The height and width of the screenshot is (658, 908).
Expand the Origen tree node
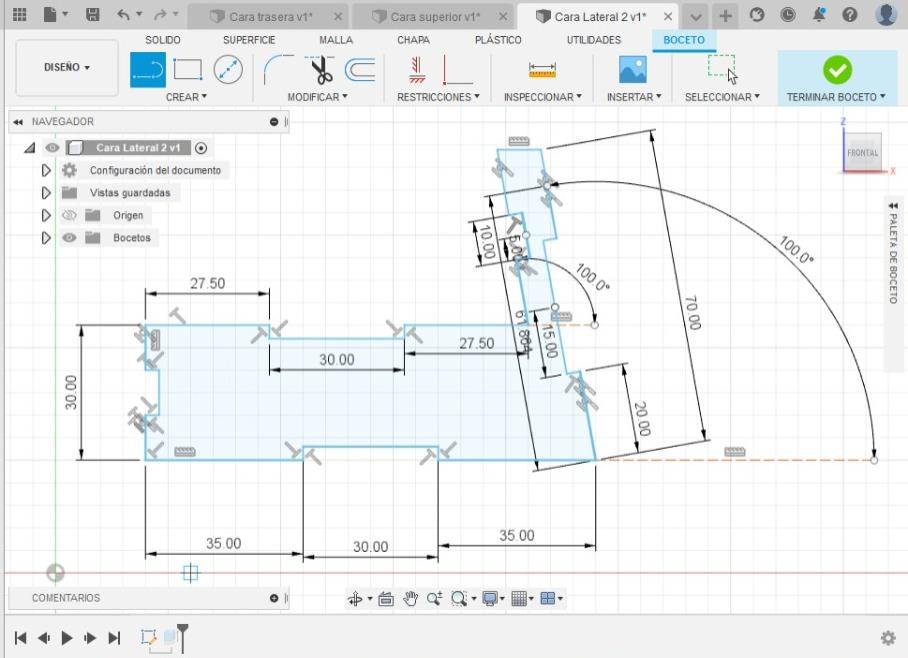point(46,215)
